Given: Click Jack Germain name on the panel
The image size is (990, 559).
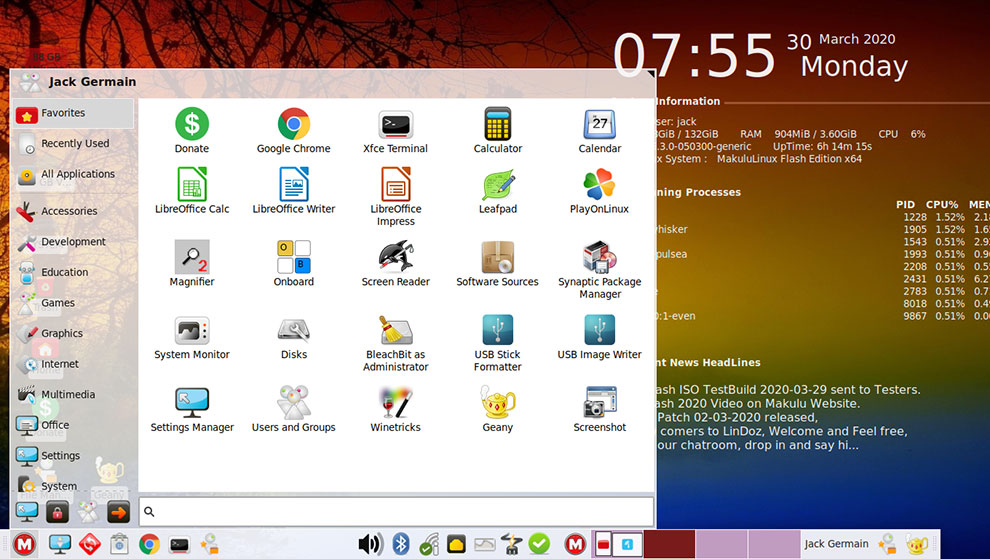Looking at the screenshot, I should [x=837, y=544].
